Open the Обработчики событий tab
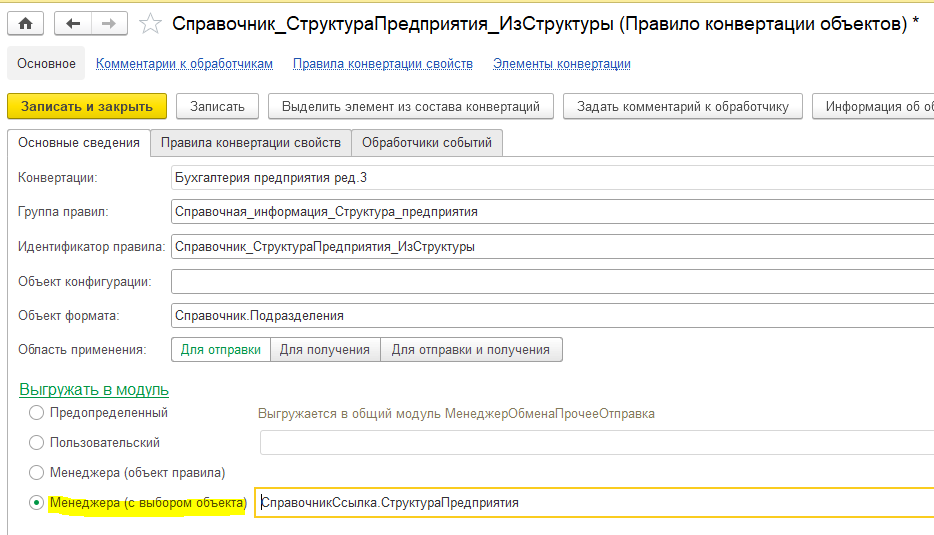This screenshot has width=934, height=535. (427, 143)
